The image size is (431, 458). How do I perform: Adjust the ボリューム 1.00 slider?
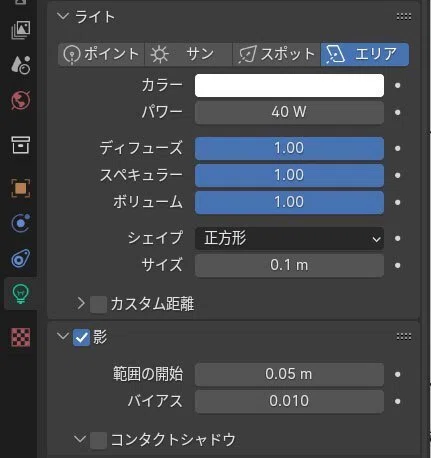(289, 202)
